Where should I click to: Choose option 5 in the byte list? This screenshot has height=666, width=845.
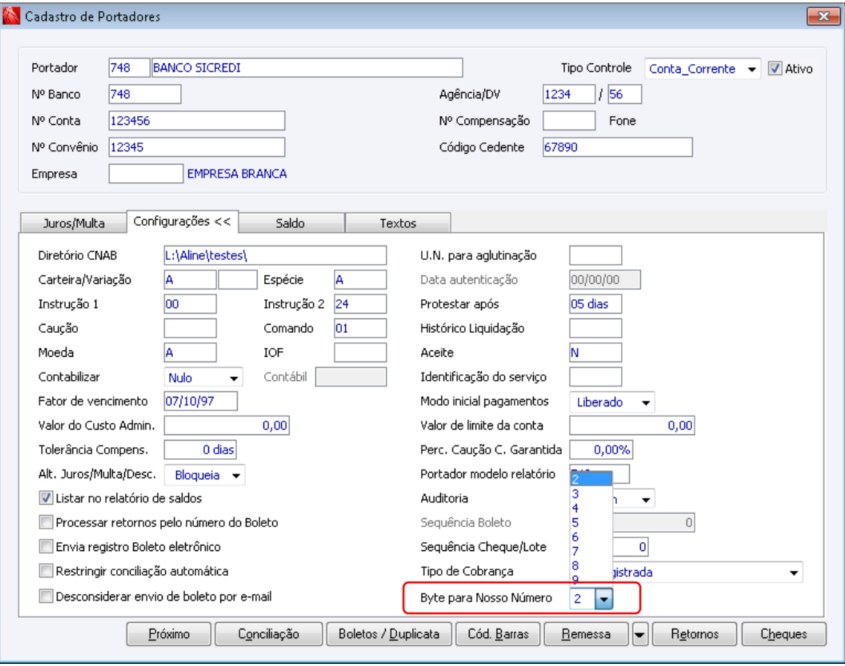591,523
